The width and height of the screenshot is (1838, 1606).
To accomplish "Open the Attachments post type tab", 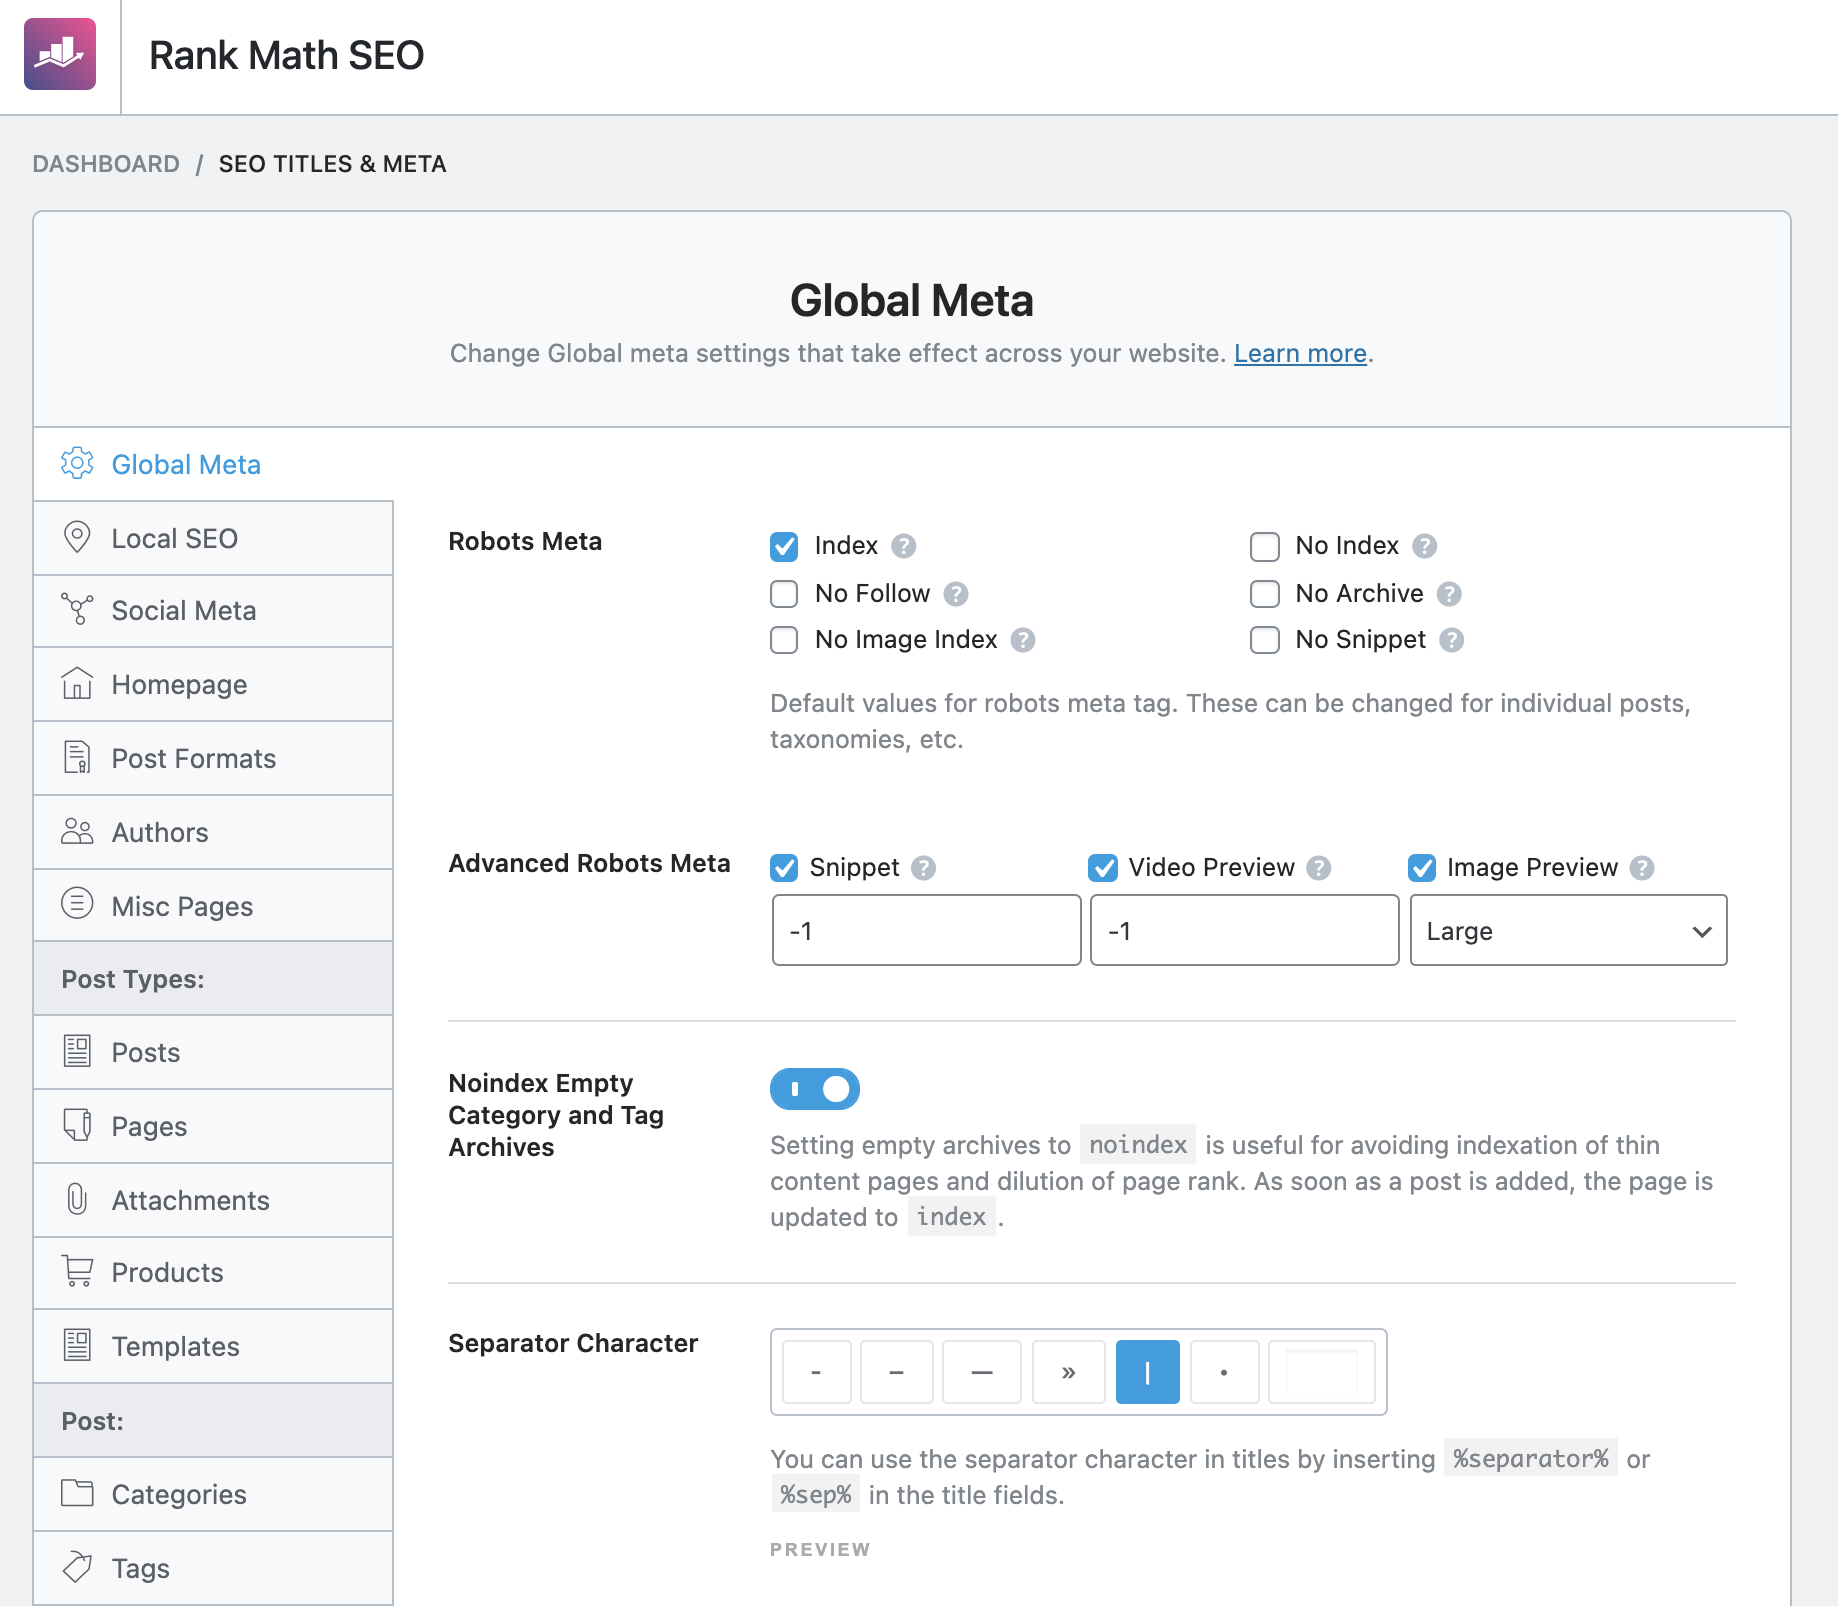I will (213, 1200).
